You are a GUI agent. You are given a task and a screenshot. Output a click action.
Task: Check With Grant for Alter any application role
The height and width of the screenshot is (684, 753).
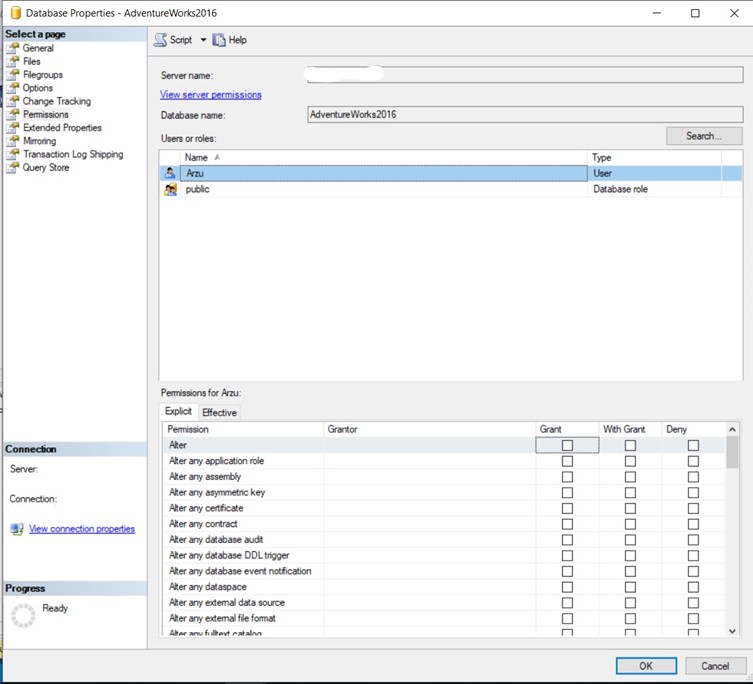click(630, 461)
